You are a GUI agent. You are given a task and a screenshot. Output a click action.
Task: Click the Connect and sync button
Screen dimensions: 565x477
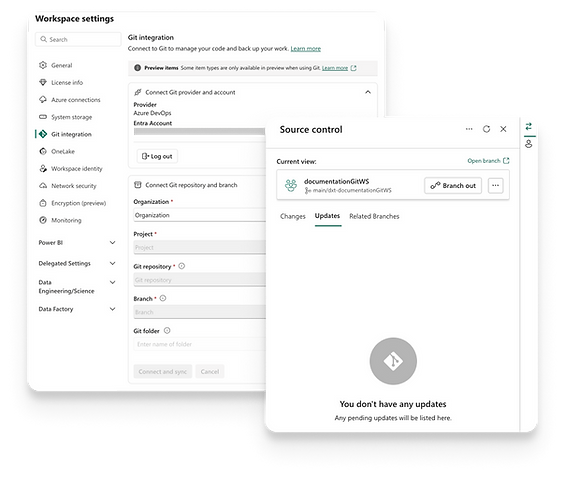pos(163,371)
